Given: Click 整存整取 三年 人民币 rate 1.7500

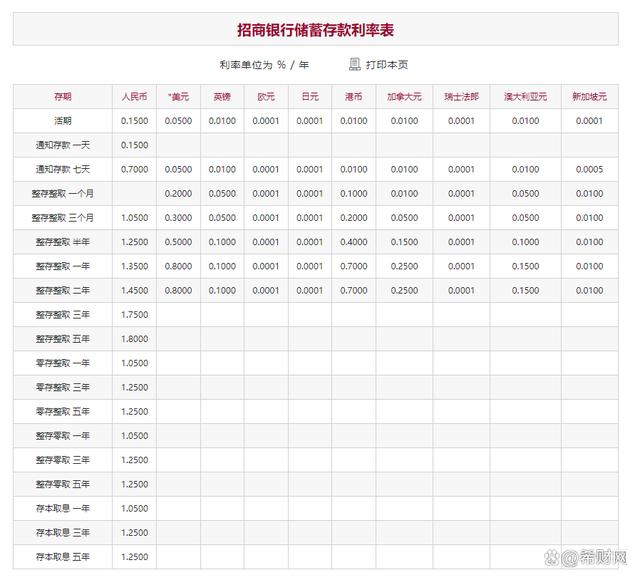Looking at the screenshot, I should click(134, 315).
